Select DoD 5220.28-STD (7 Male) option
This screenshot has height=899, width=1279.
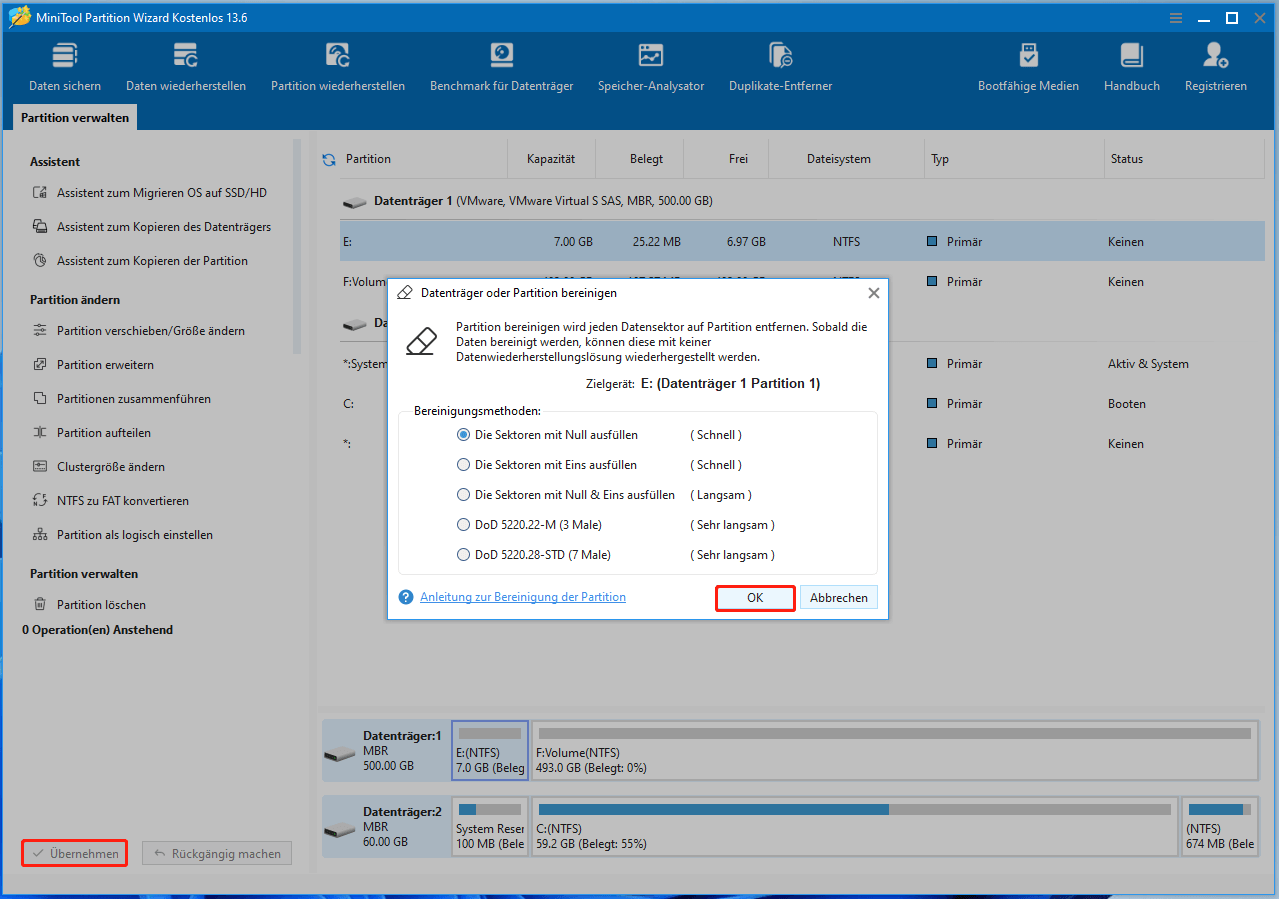(x=463, y=554)
